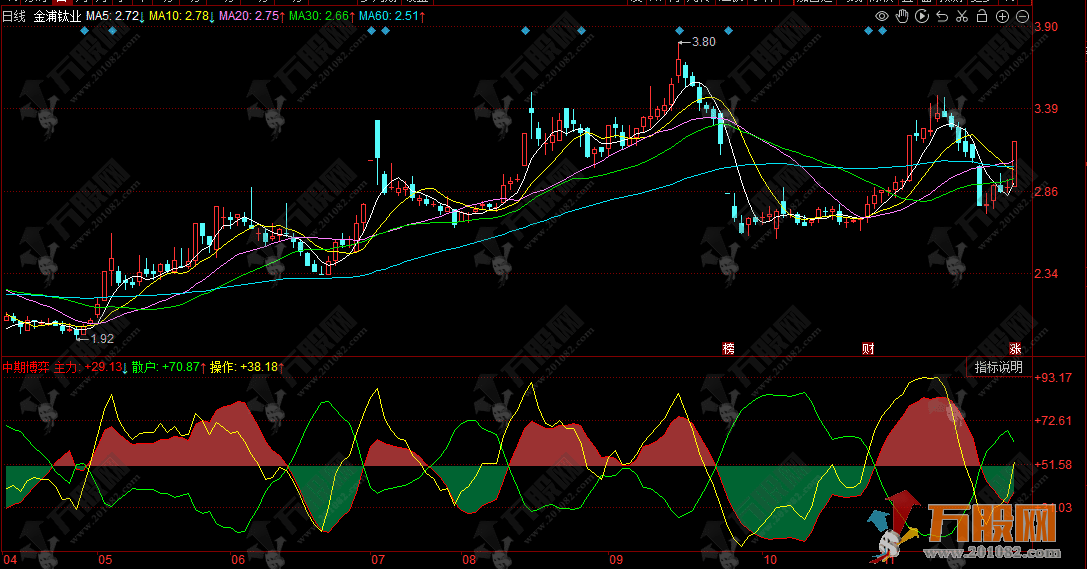Click the undo arrow icon
The width and height of the screenshot is (1087, 569).
(941, 17)
